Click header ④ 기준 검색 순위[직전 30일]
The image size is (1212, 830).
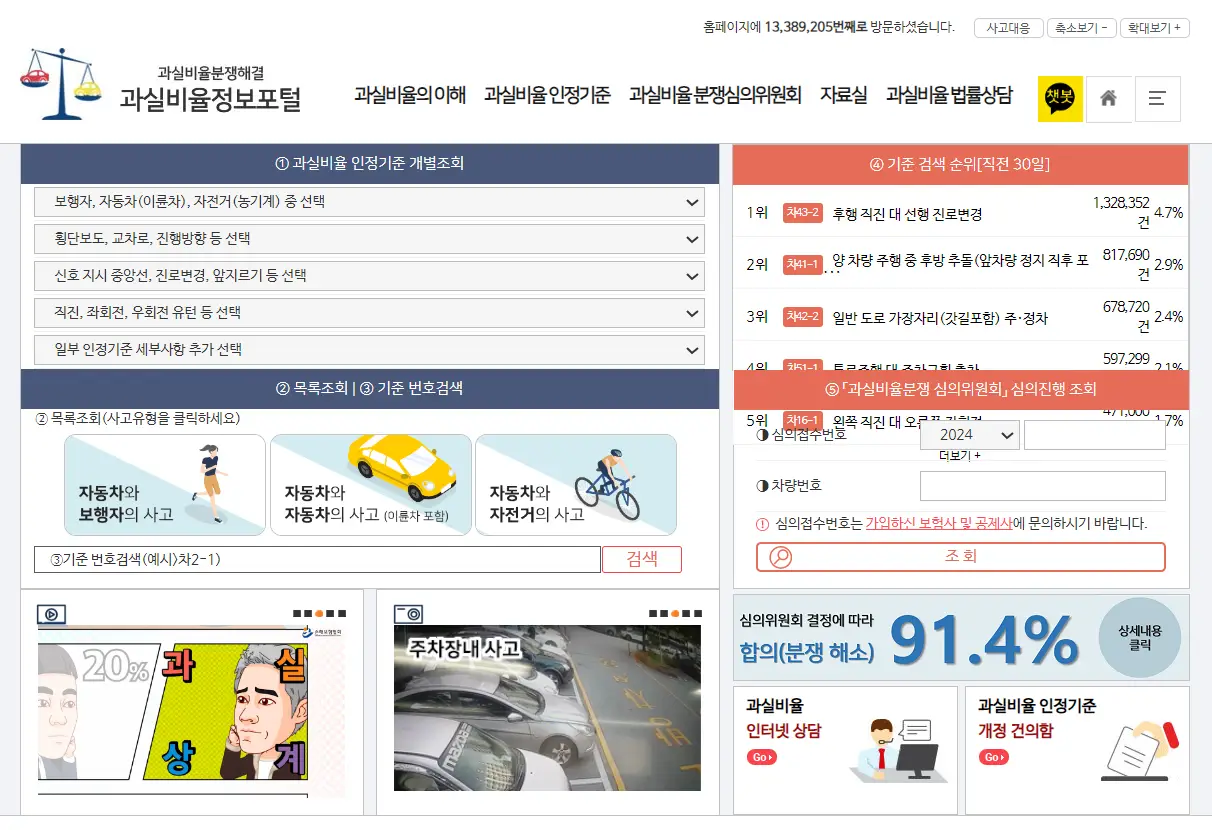click(960, 164)
